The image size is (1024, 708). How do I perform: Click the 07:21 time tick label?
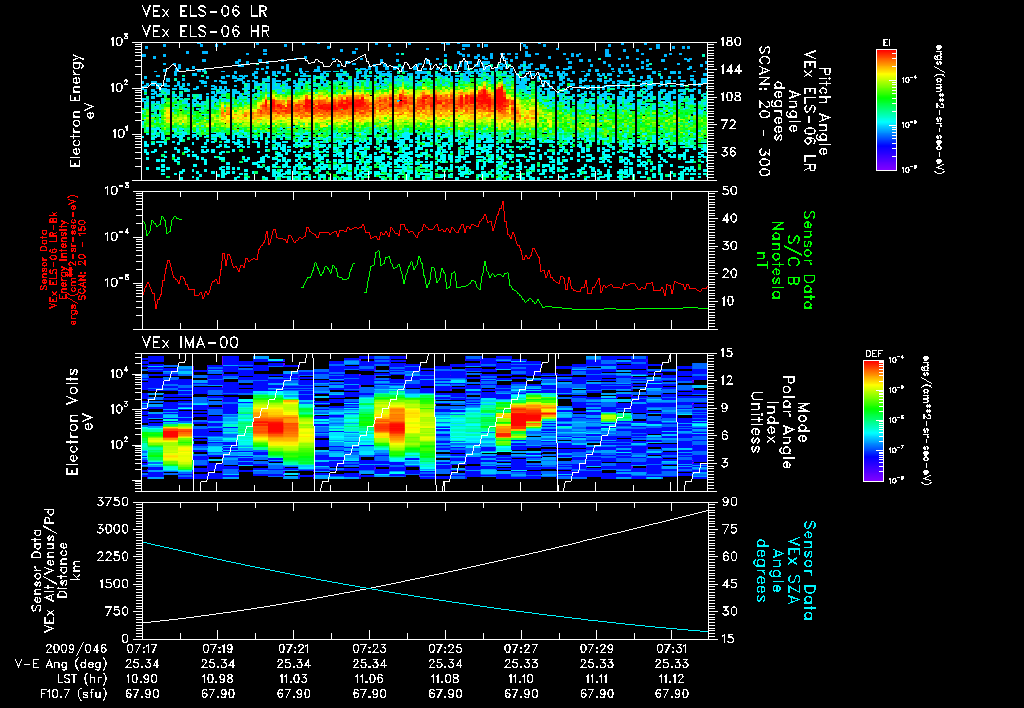(x=293, y=649)
